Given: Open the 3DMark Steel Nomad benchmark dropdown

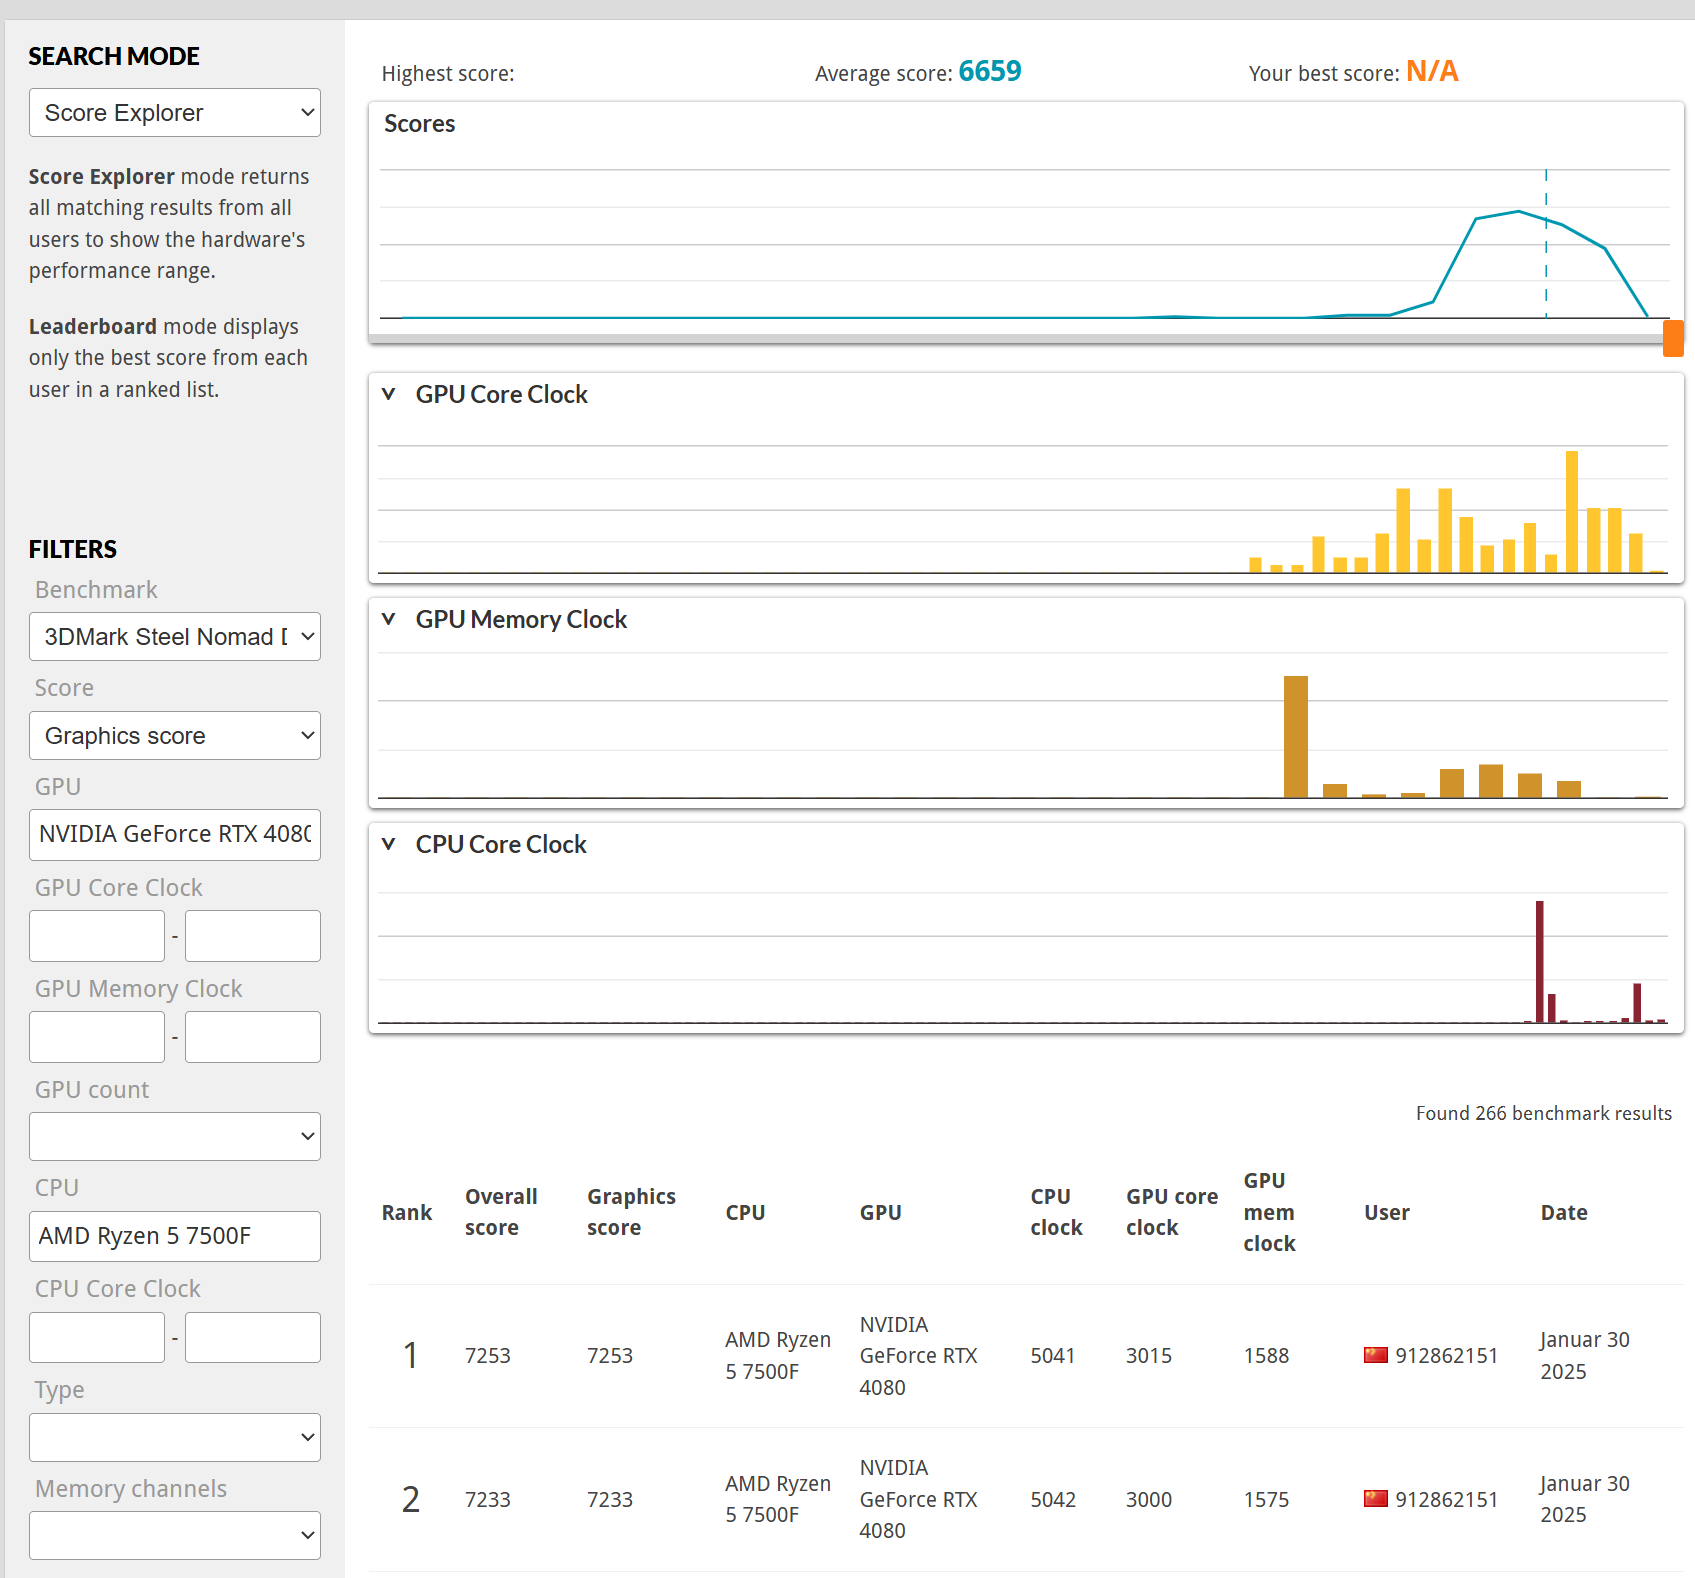Looking at the screenshot, I should (x=175, y=637).
